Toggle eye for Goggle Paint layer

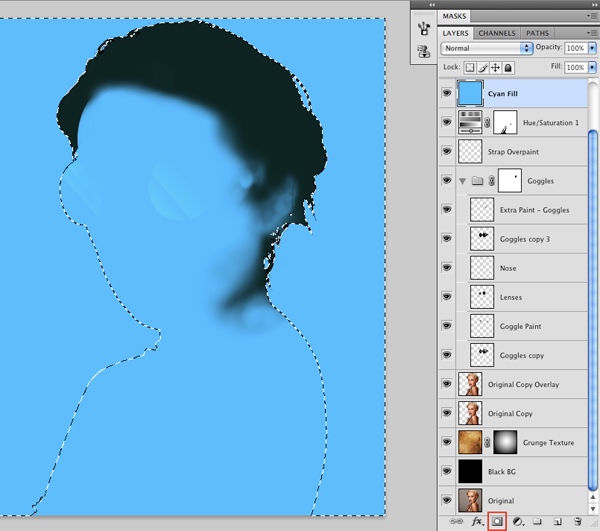click(x=447, y=326)
